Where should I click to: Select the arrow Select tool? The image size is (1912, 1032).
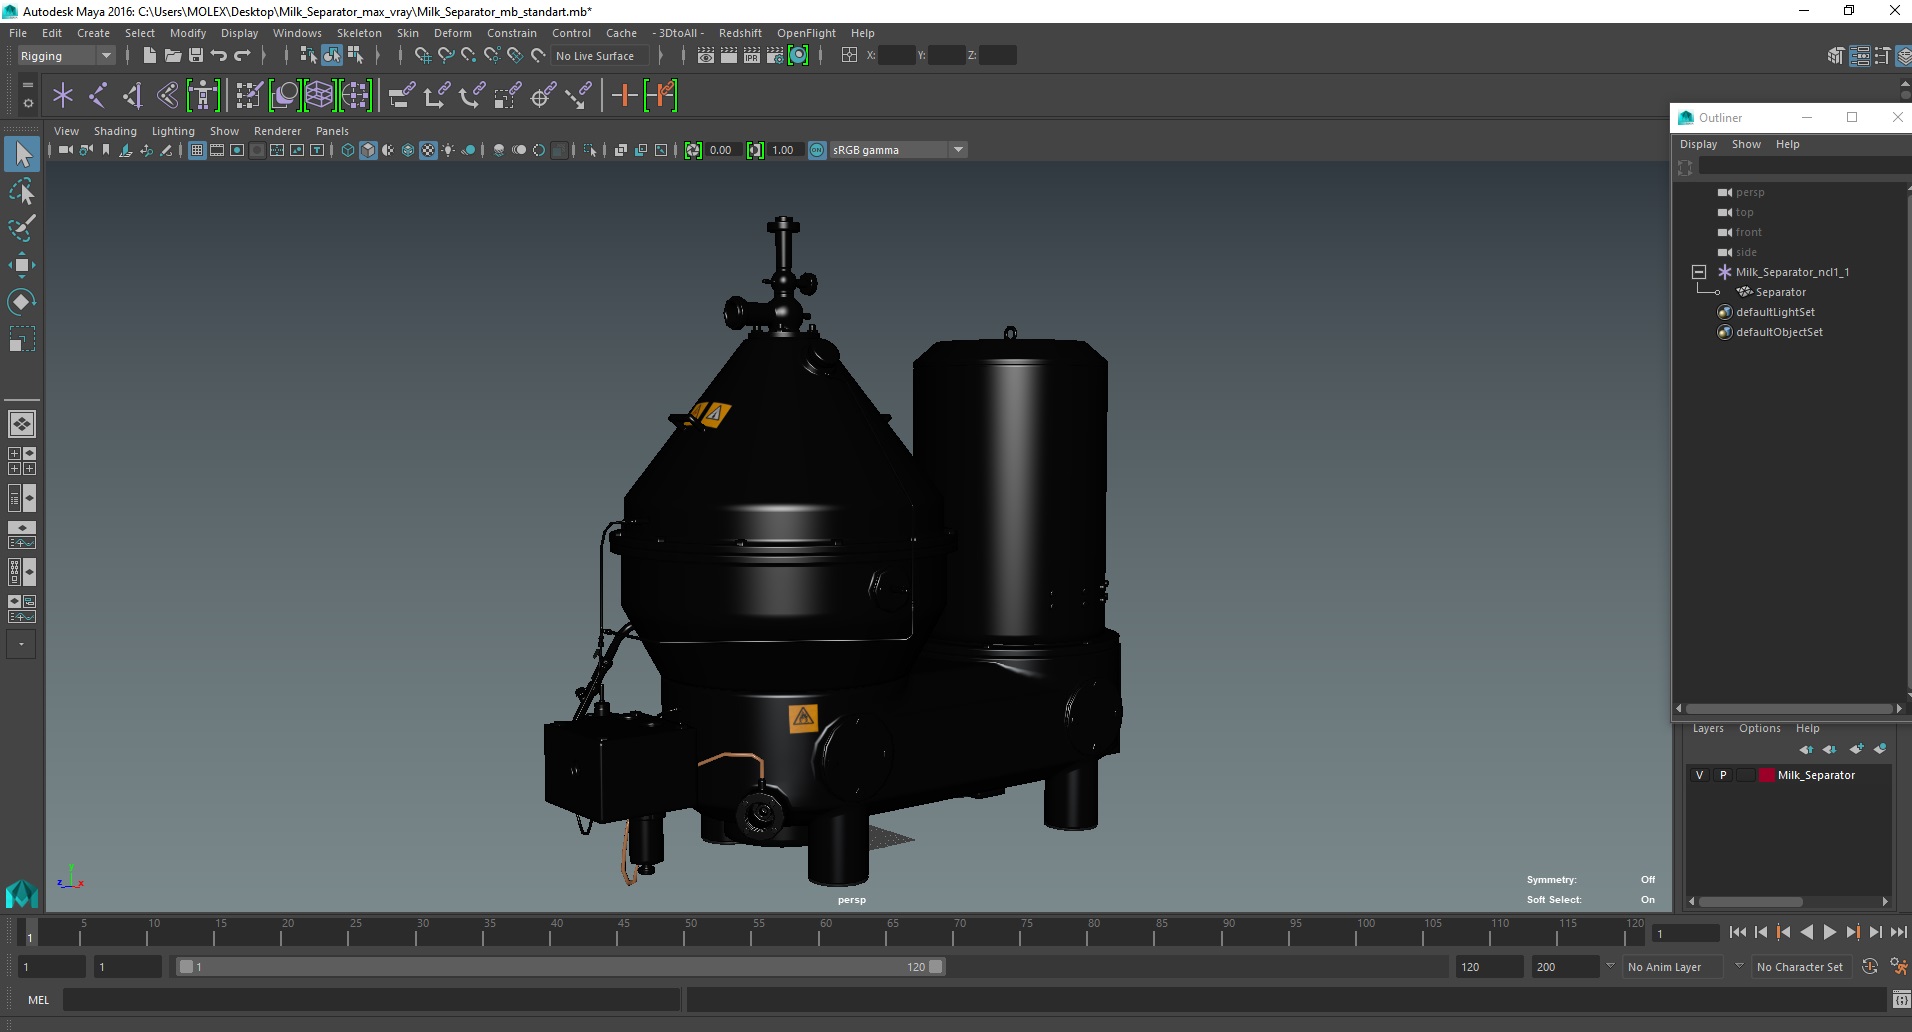(x=22, y=154)
